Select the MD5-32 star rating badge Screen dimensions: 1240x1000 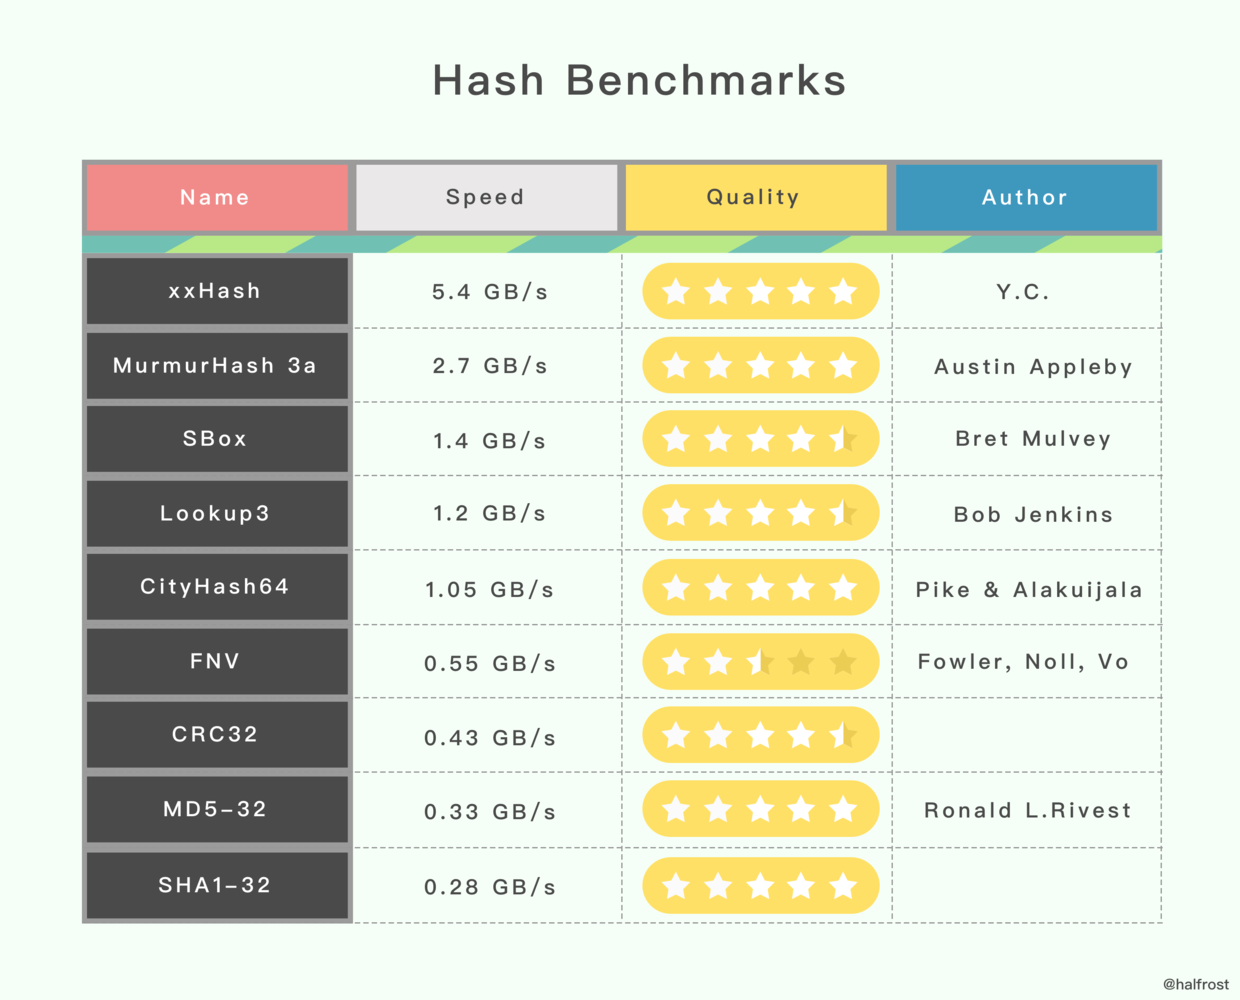pyautogui.click(x=760, y=809)
